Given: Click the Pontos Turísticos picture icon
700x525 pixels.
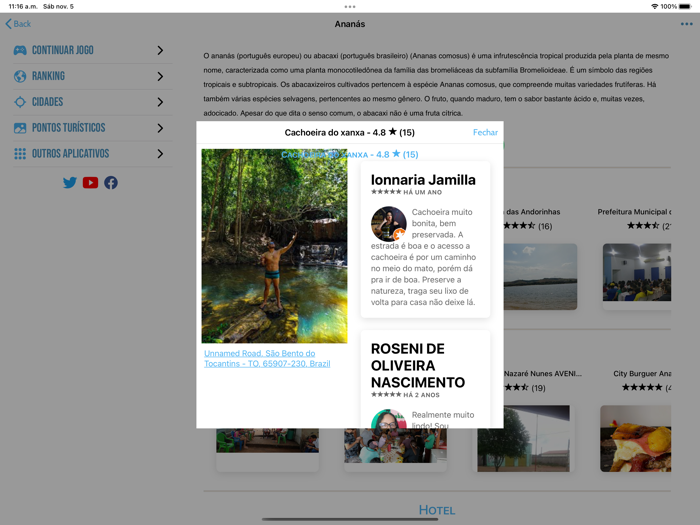Looking at the screenshot, I should tap(20, 128).
